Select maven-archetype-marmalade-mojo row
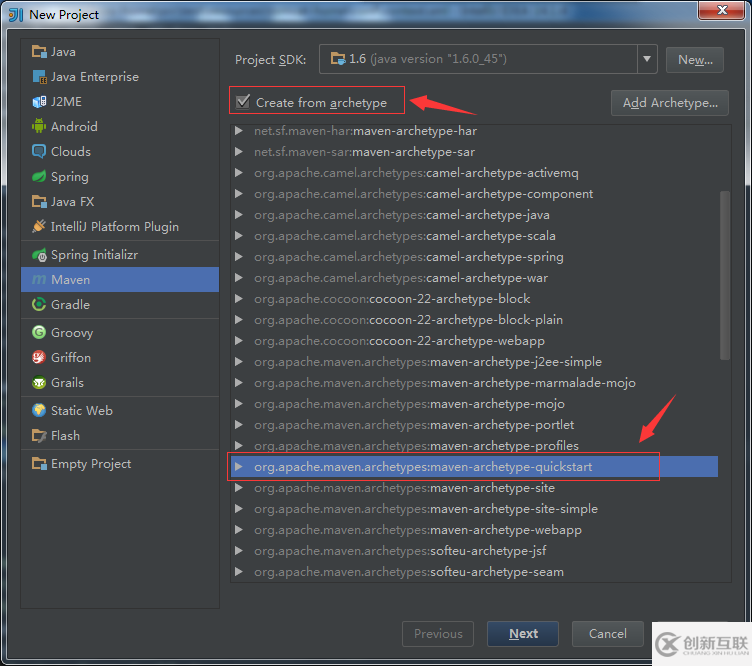This screenshot has width=752, height=666. (x=474, y=383)
